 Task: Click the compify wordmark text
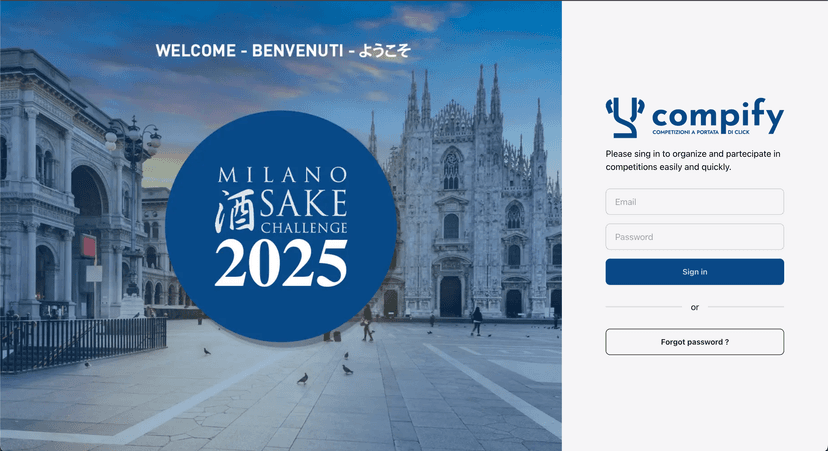click(718, 115)
